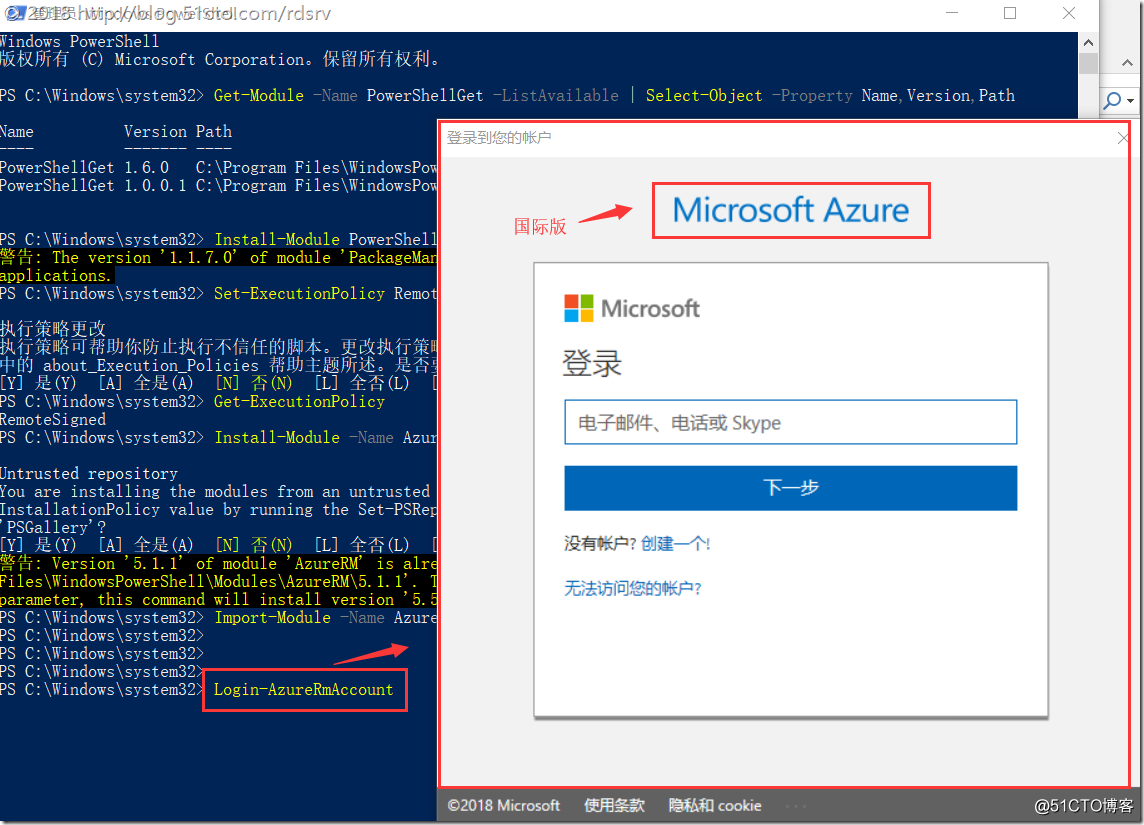1144x825 pixels.
Task: Close the Azure sign-in dialog
Action: point(1123,138)
